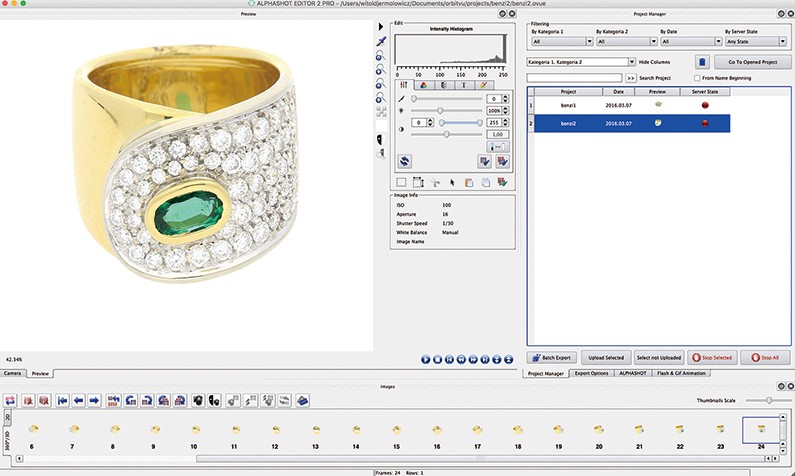Click the blue card icon ending images toolbar
This screenshot has height=476, width=795.
coord(302,400)
